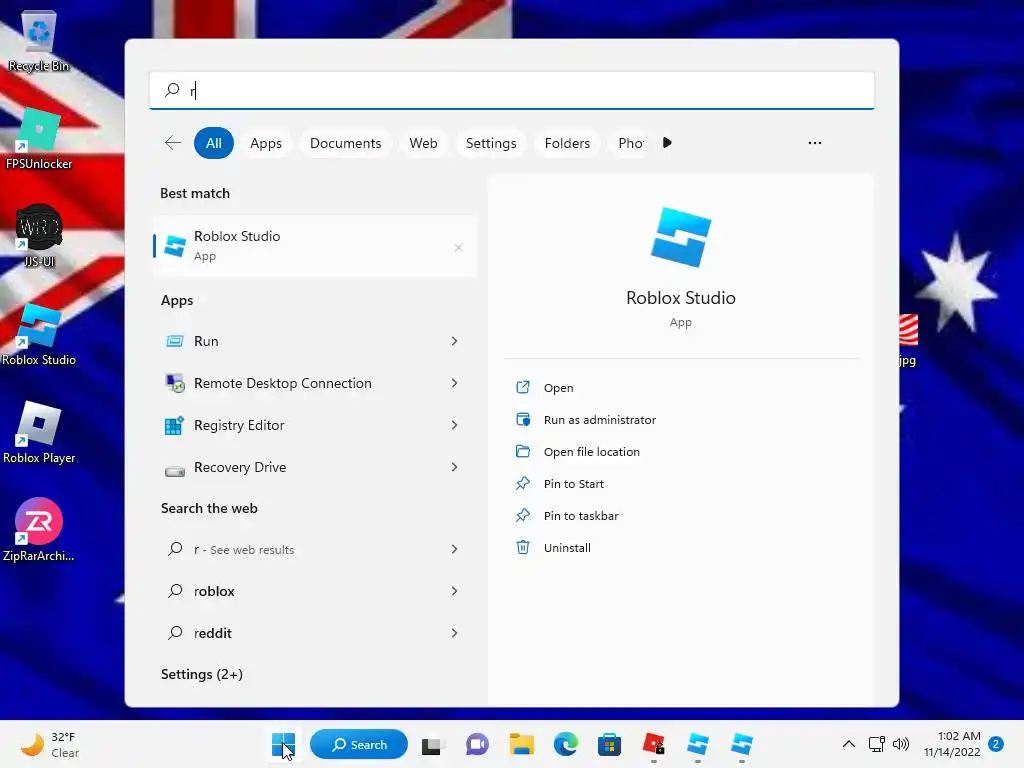Viewport: 1024px width, 768px height.
Task: Open network status in system tray
Action: [876, 744]
